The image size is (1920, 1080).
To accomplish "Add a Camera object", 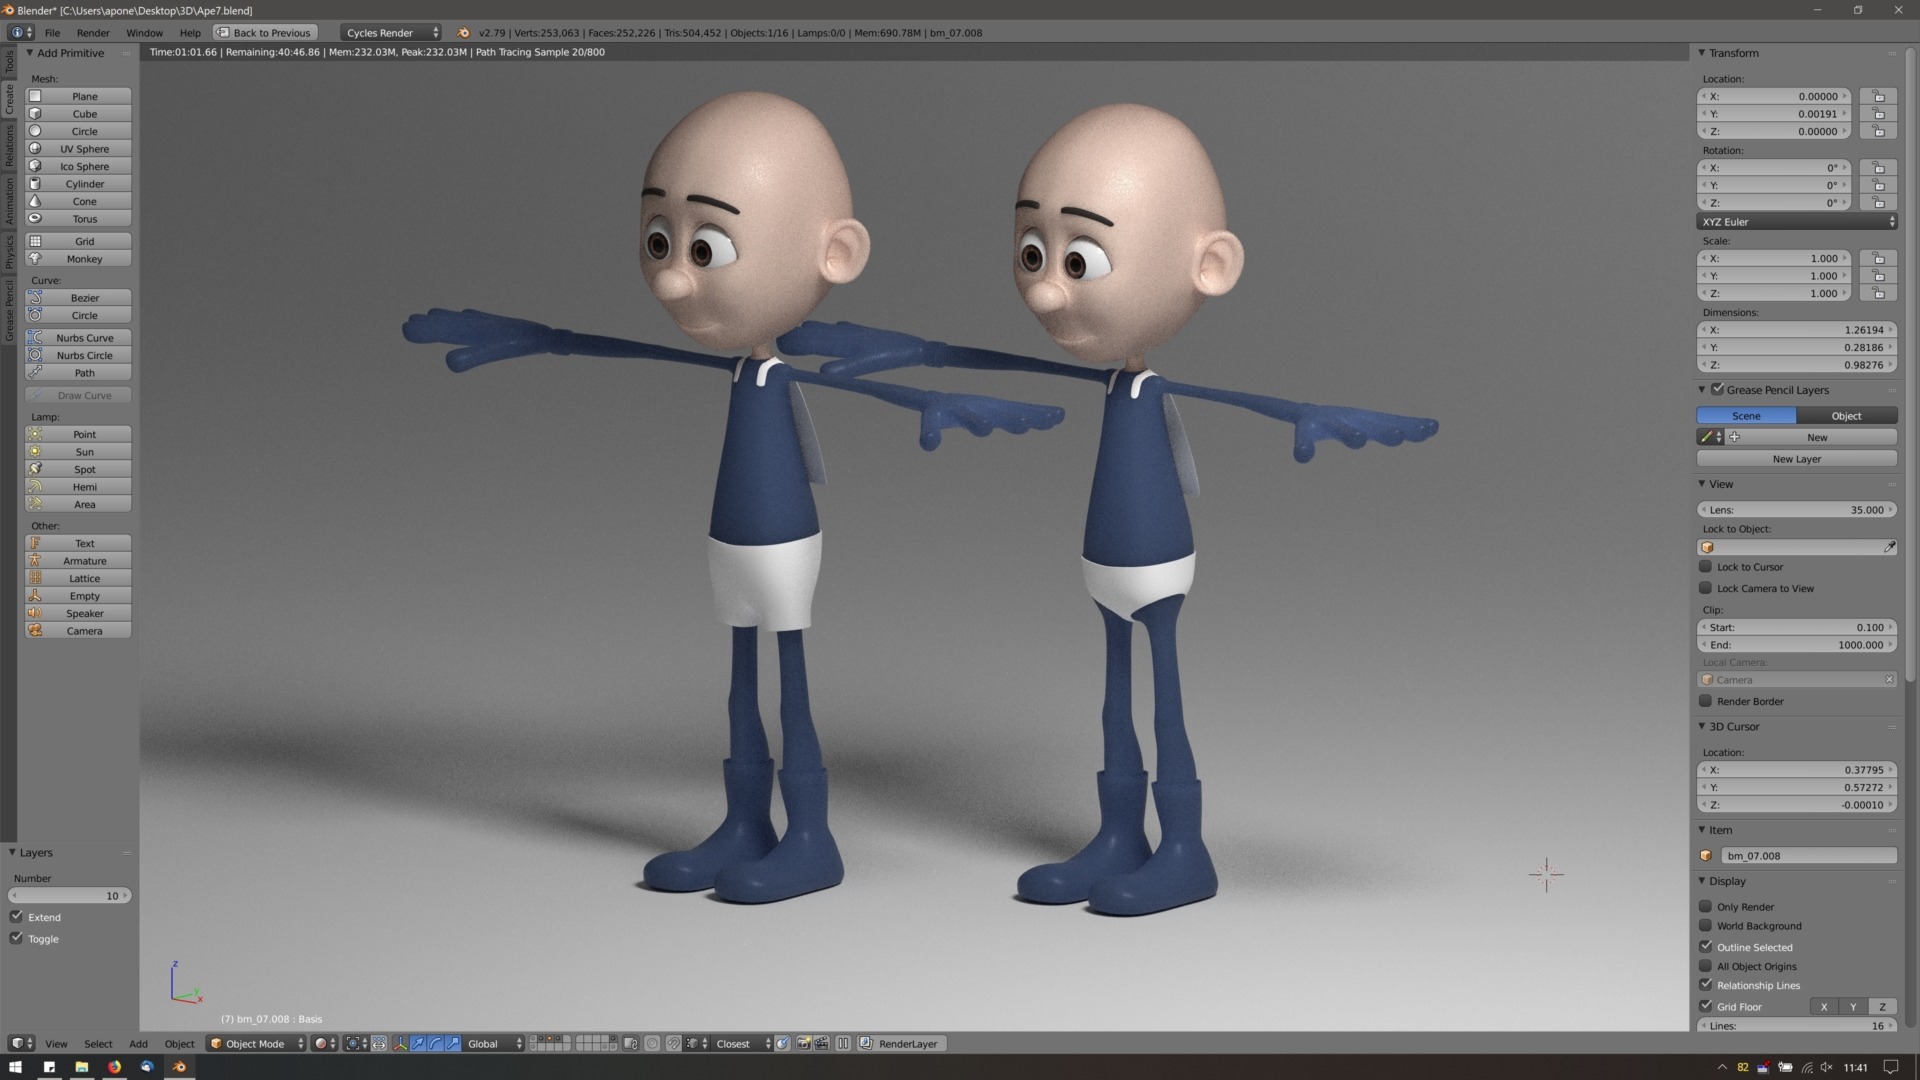I will 78,631.
